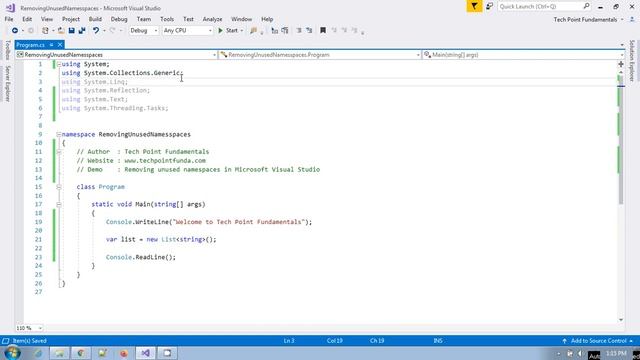Click the Decrease Indent toolbar icon

click(299, 31)
